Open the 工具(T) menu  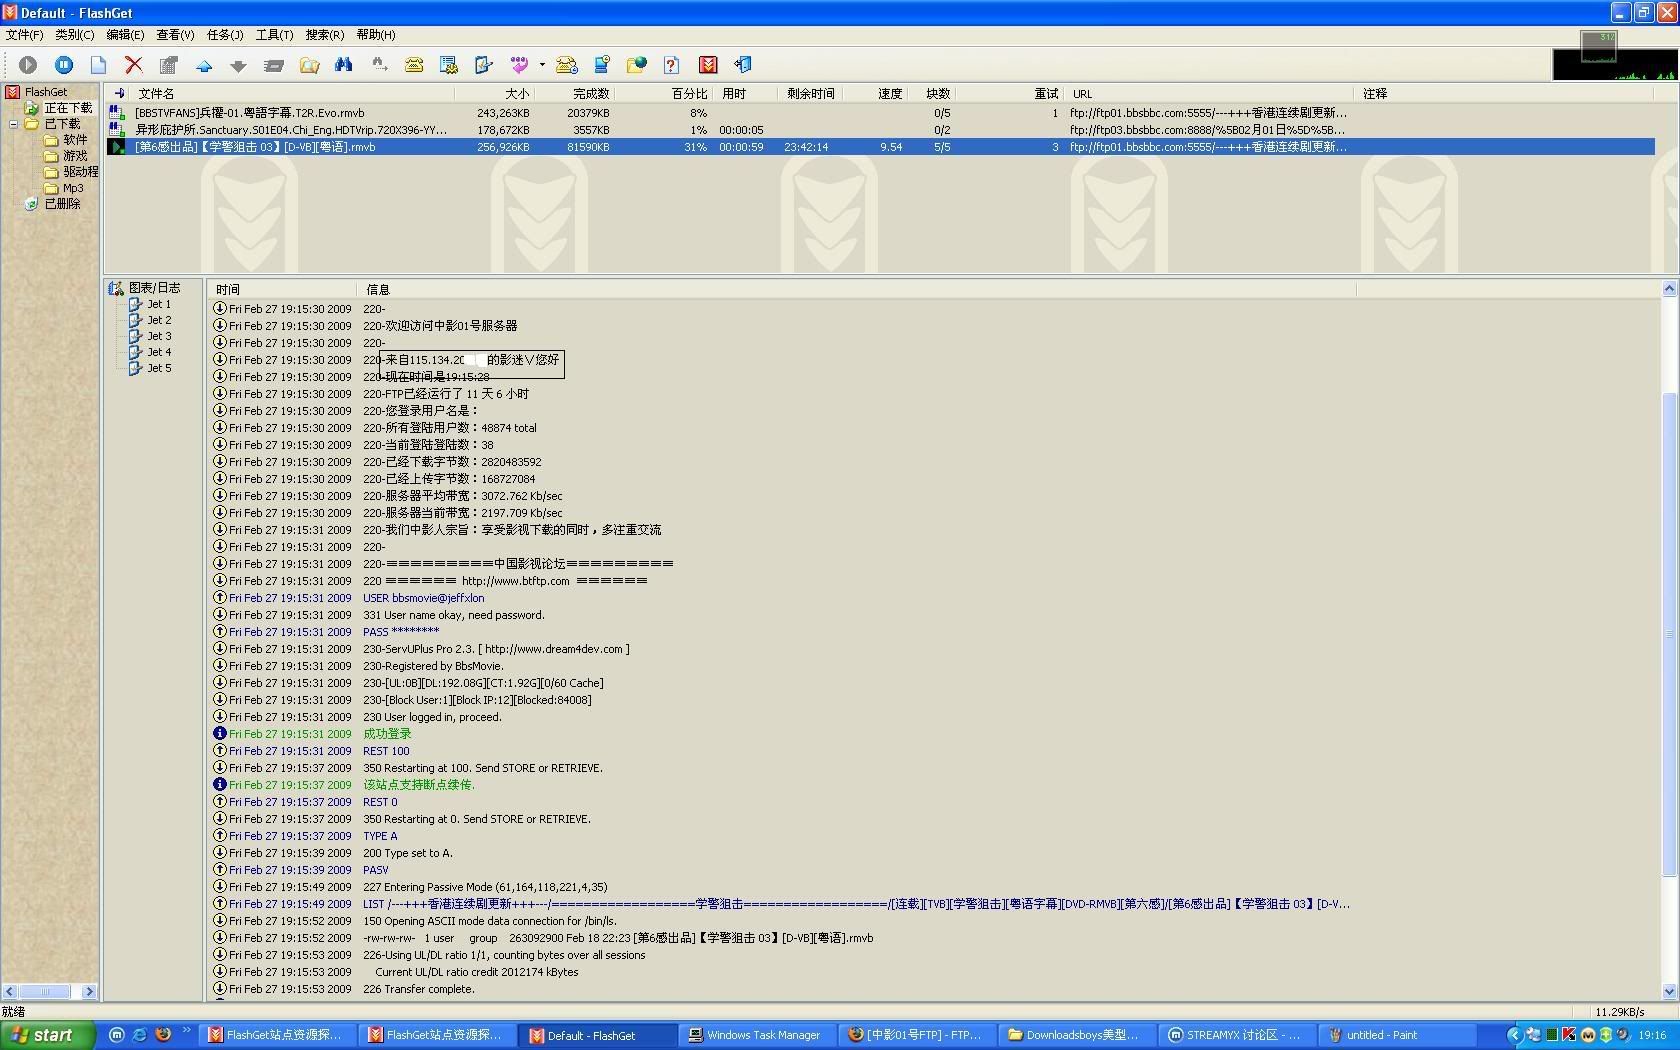274,35
